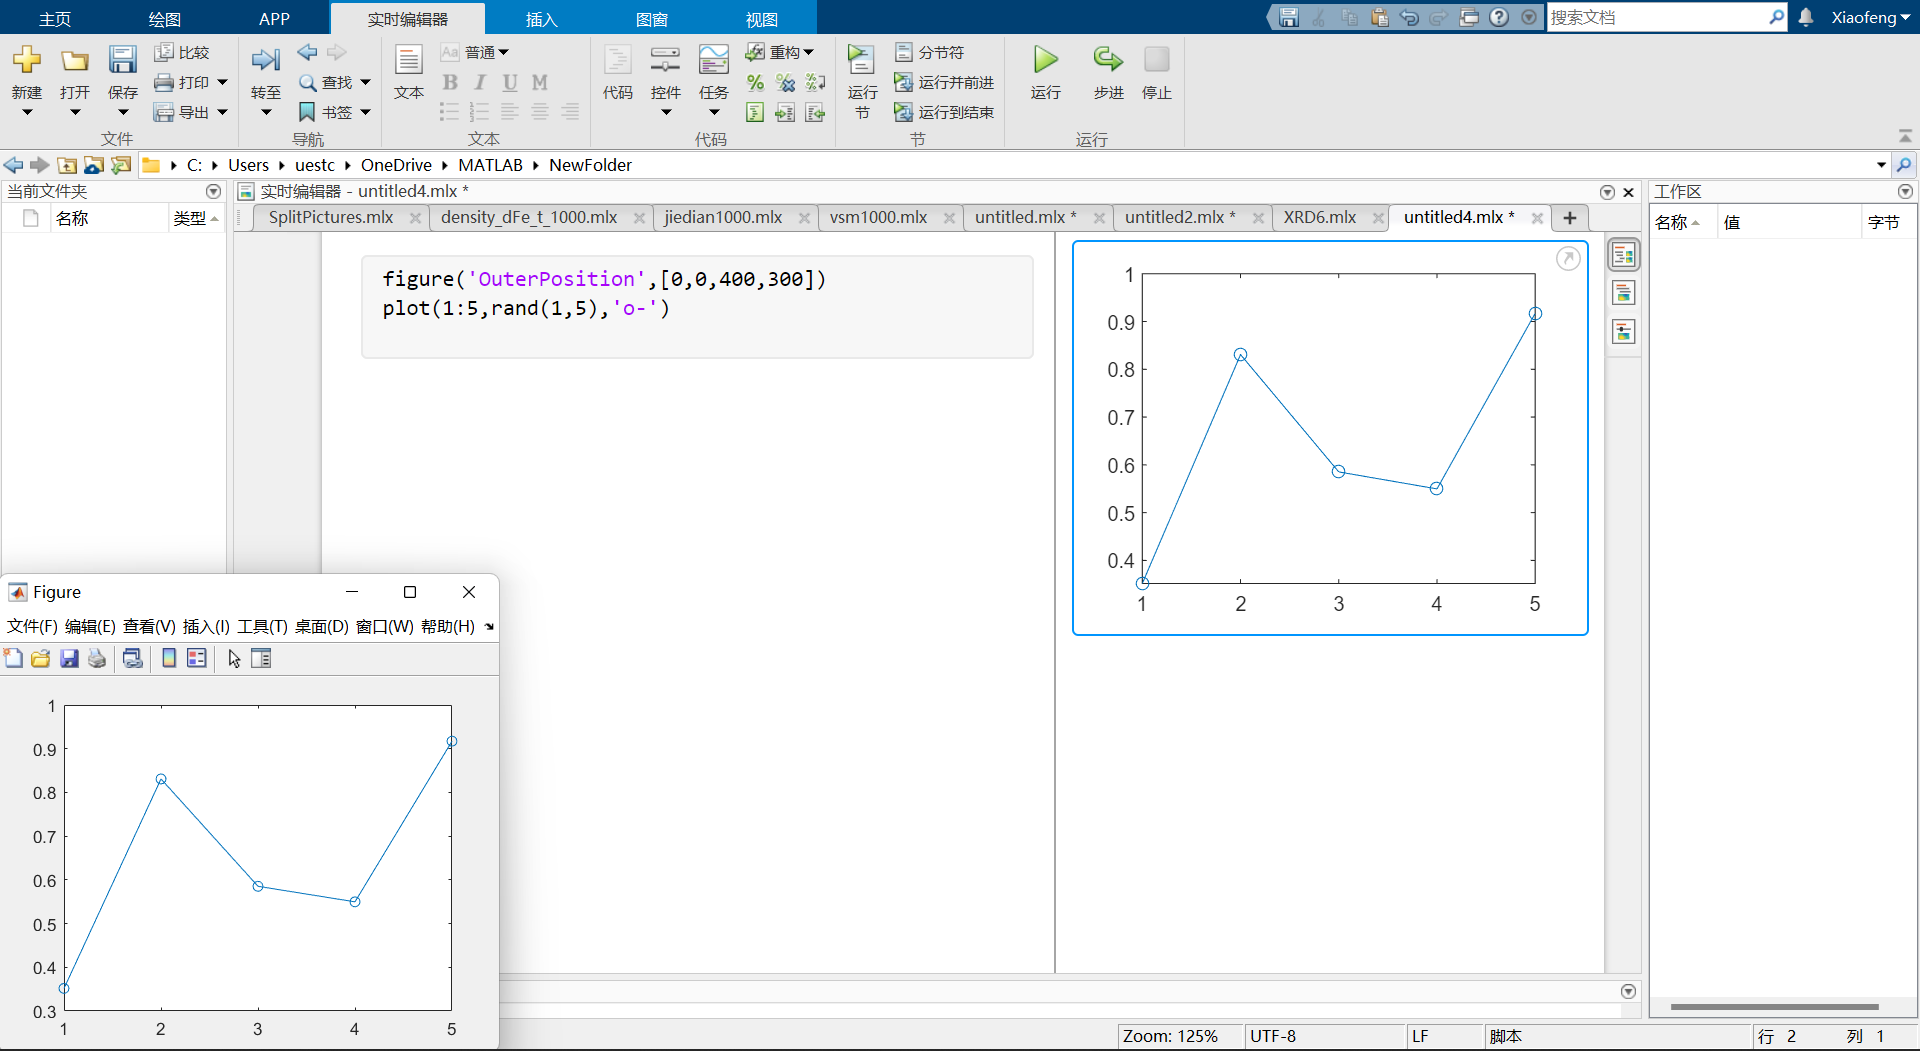Expand the 打印 print dropdown arrow
Screen dimensions: 1920x1051
pos(222,82)
